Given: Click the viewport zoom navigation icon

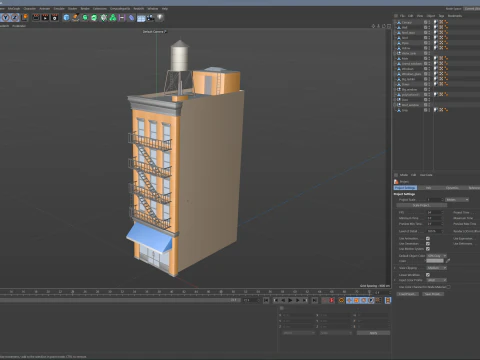Looking at the screenshot, I should pos(379,26).
